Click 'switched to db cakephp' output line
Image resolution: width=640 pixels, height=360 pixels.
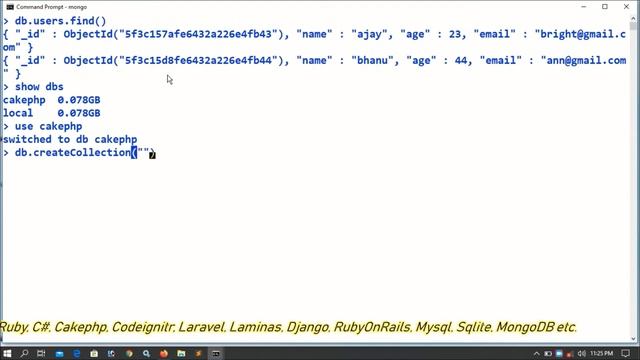(70, 139)
